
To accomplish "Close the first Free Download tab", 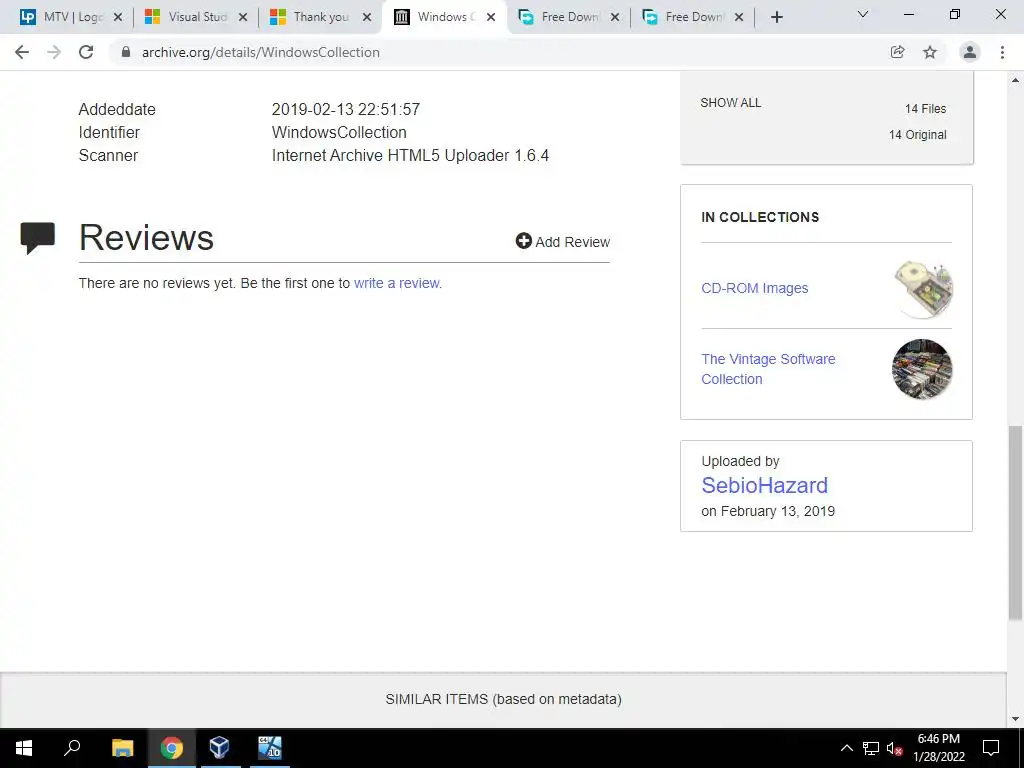I will [x=615, y=18].
